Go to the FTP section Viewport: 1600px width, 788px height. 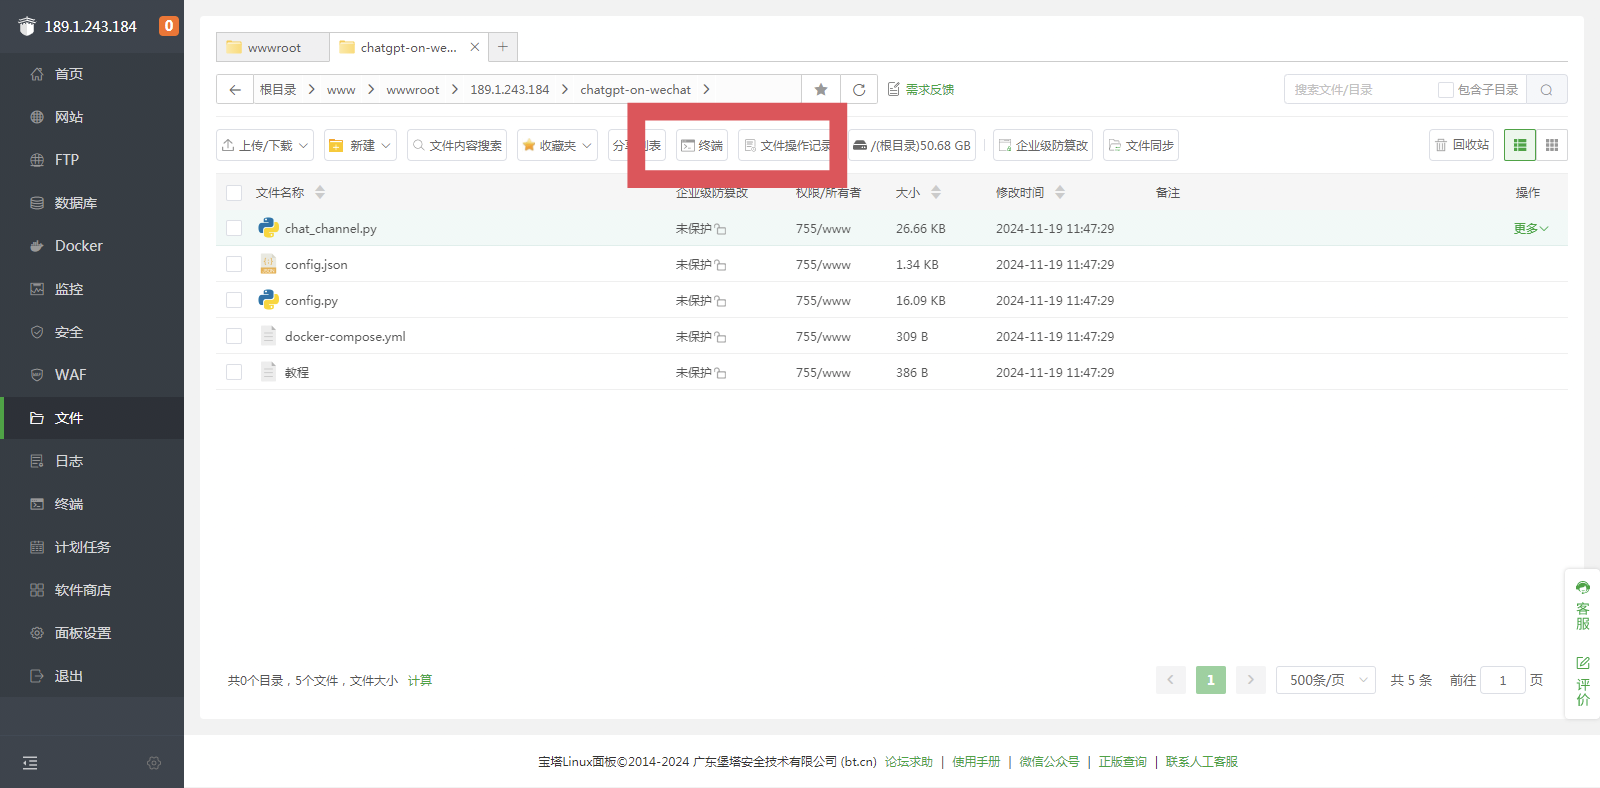[x=66, y=160]
